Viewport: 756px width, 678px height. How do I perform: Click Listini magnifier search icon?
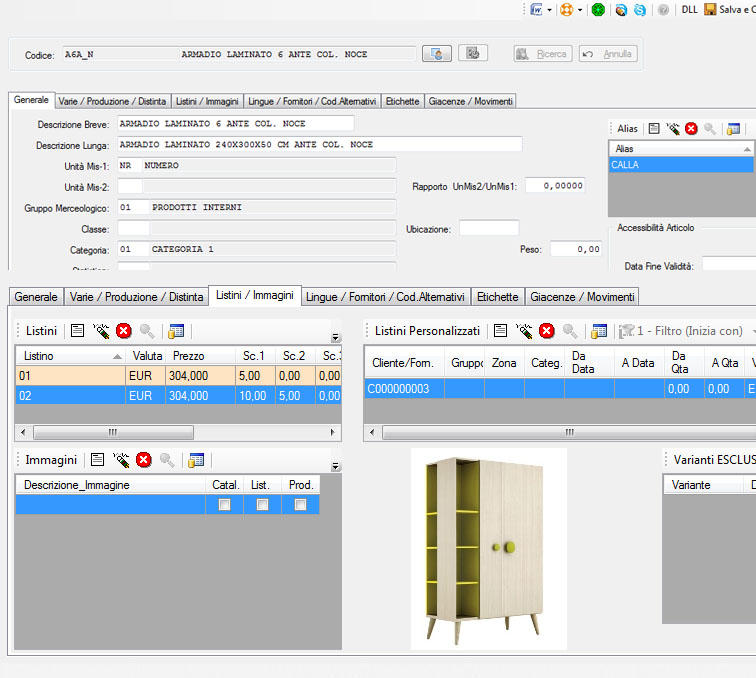tap(147, 331)
